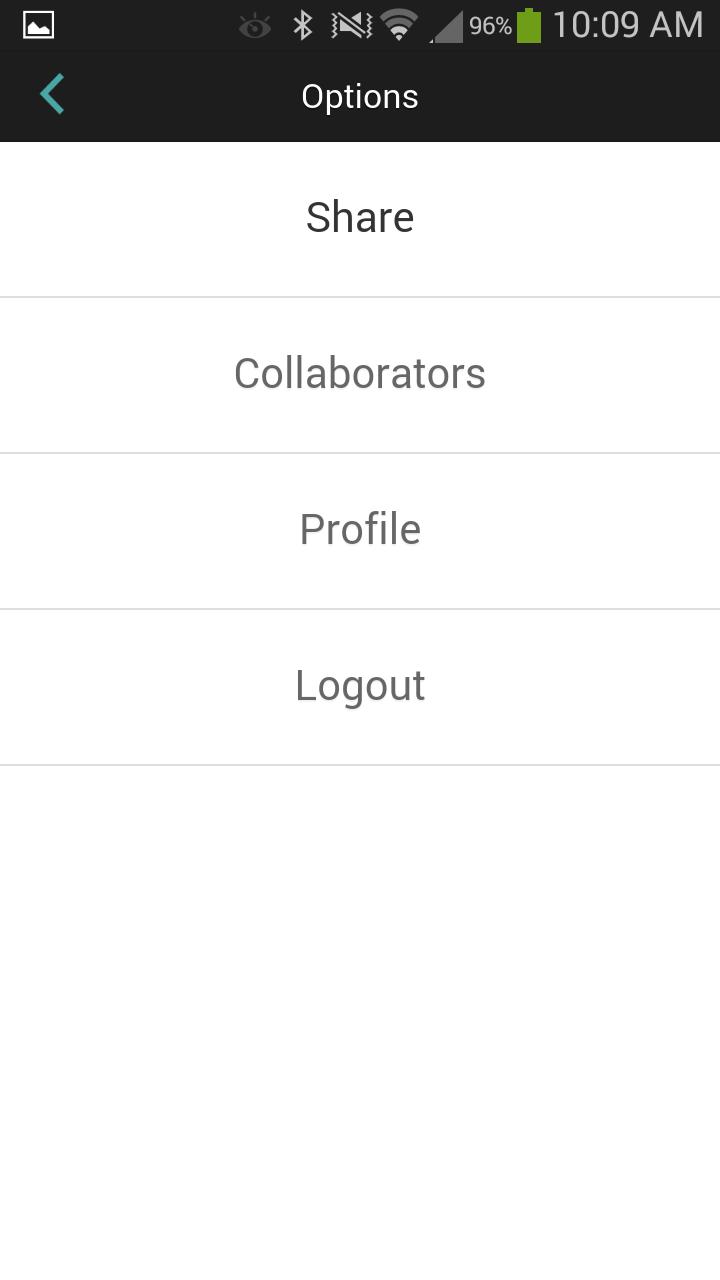Viewport: 720px width, 1280px height.
Task: Tap the Smart Stay eye icon
Action: click(x=255, y=26)
